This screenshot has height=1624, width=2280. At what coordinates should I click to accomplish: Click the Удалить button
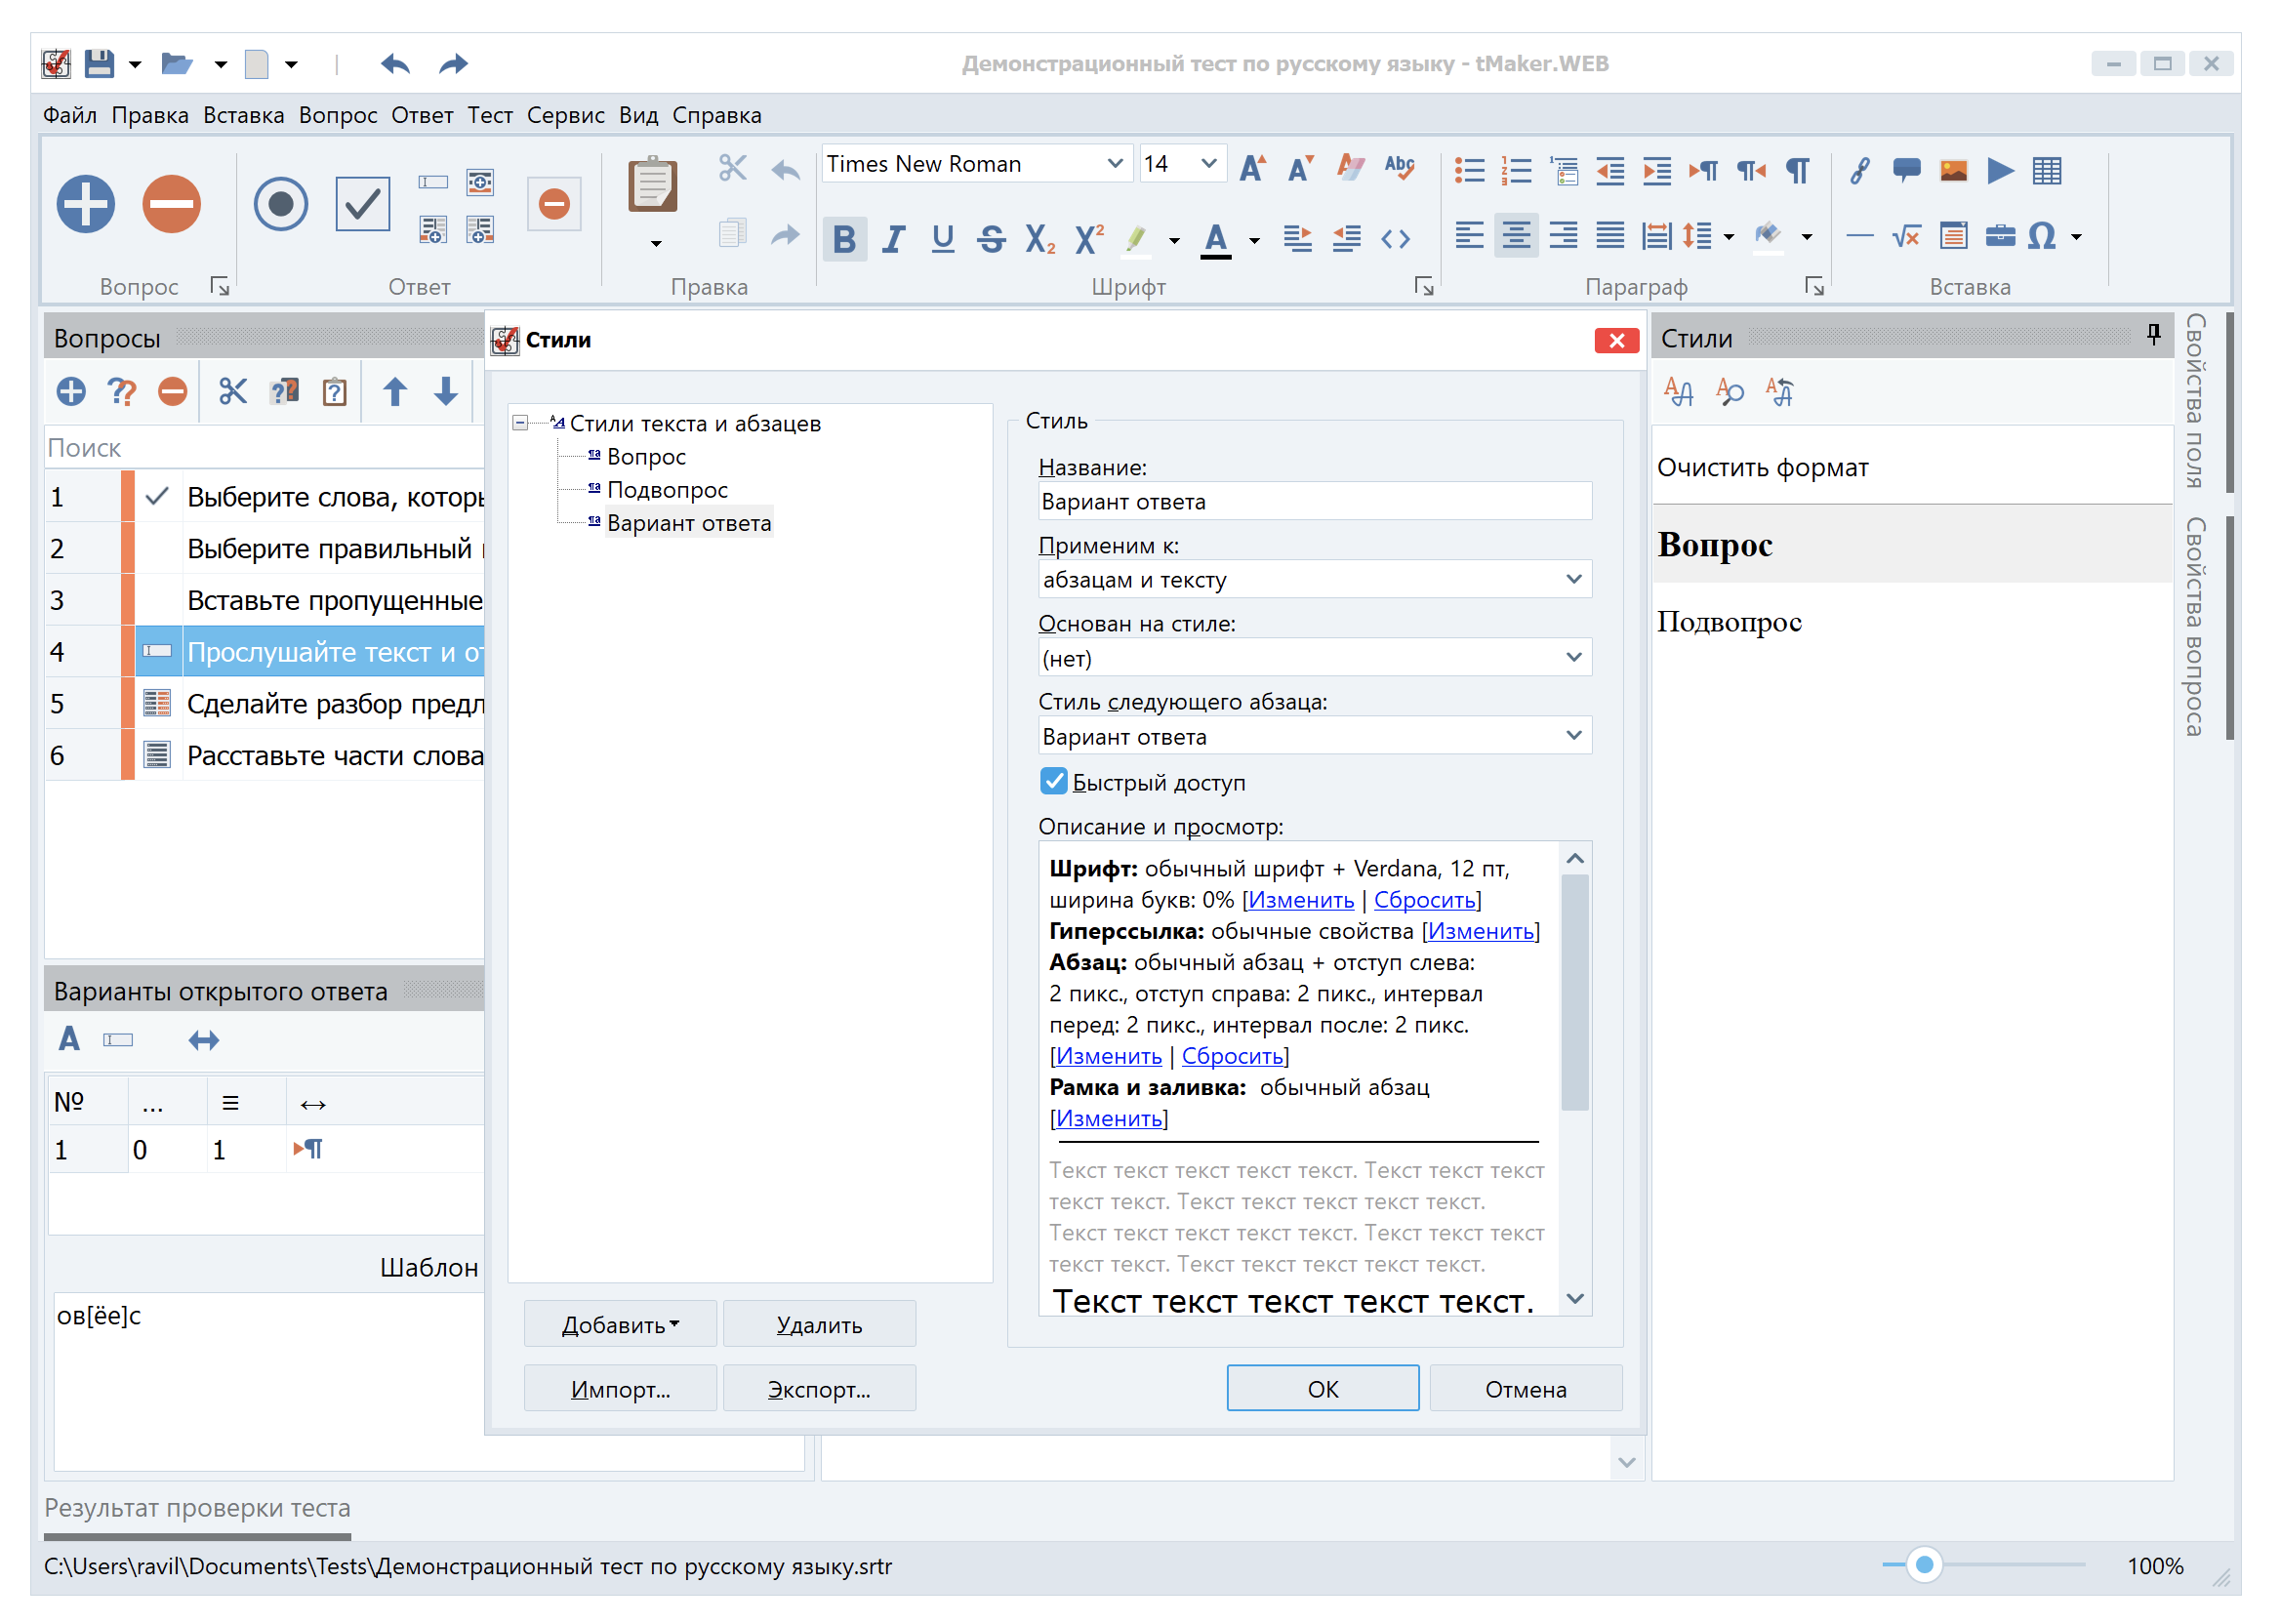820,1324
